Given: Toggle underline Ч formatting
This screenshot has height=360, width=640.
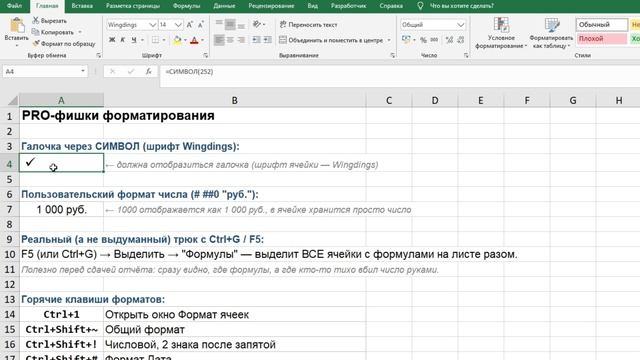Looking at the screenshot, I should 133,40.
